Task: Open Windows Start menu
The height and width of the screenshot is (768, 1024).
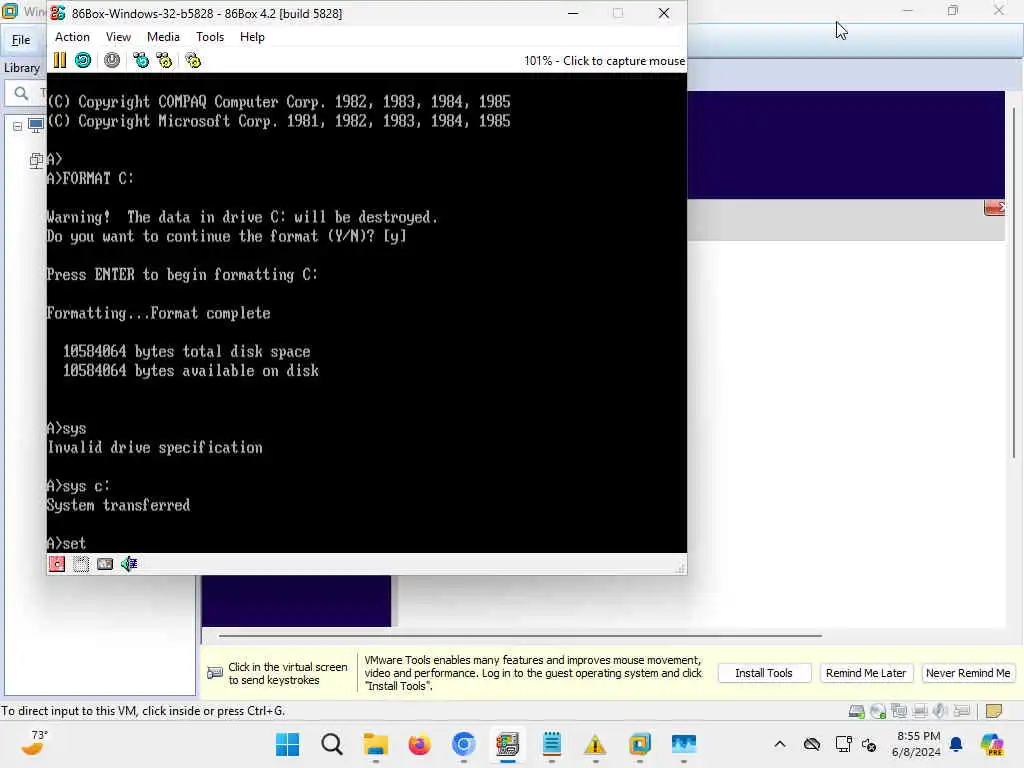Action: pos(287,744)
